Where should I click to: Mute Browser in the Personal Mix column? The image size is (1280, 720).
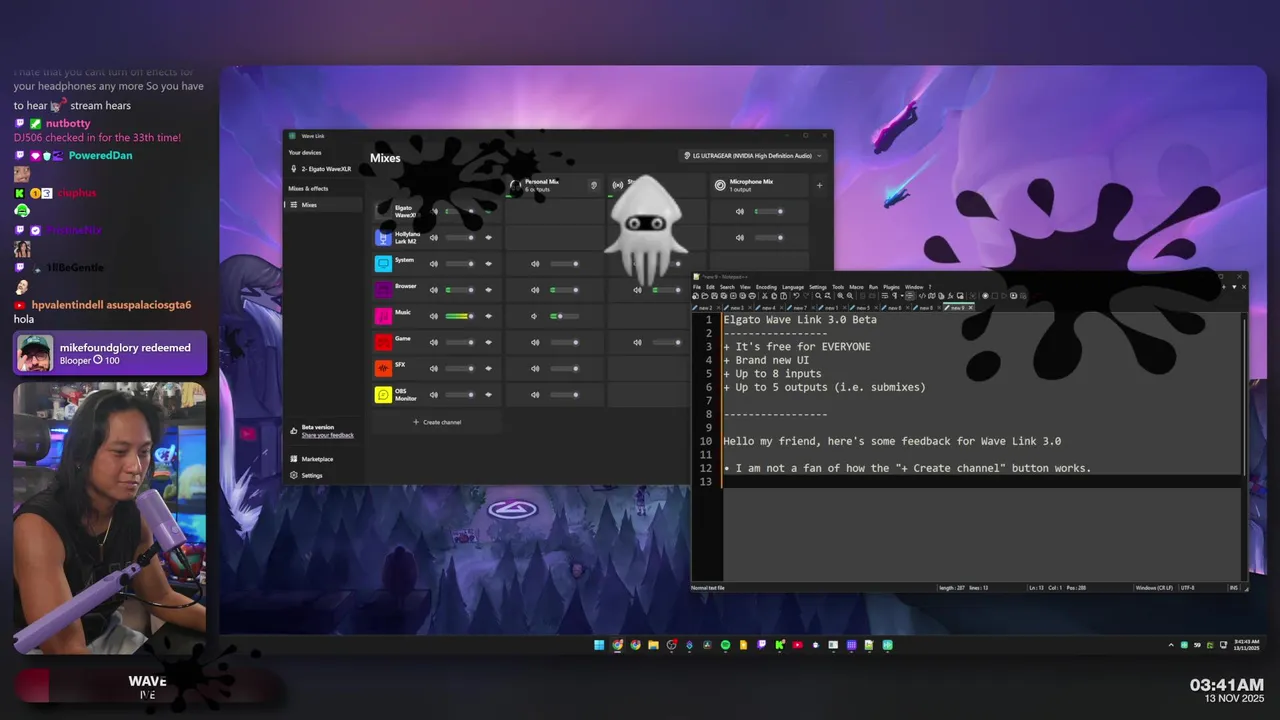(535, 289)
